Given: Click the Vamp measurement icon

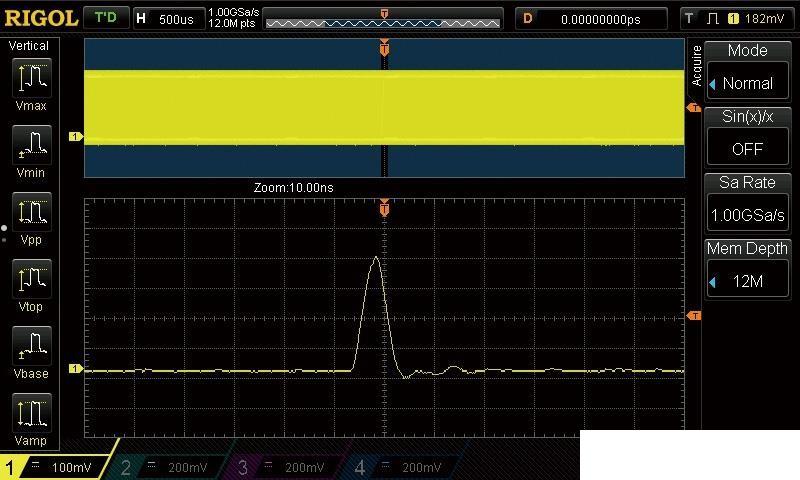Looking at the screenshot, I should (x=31, y=413).
